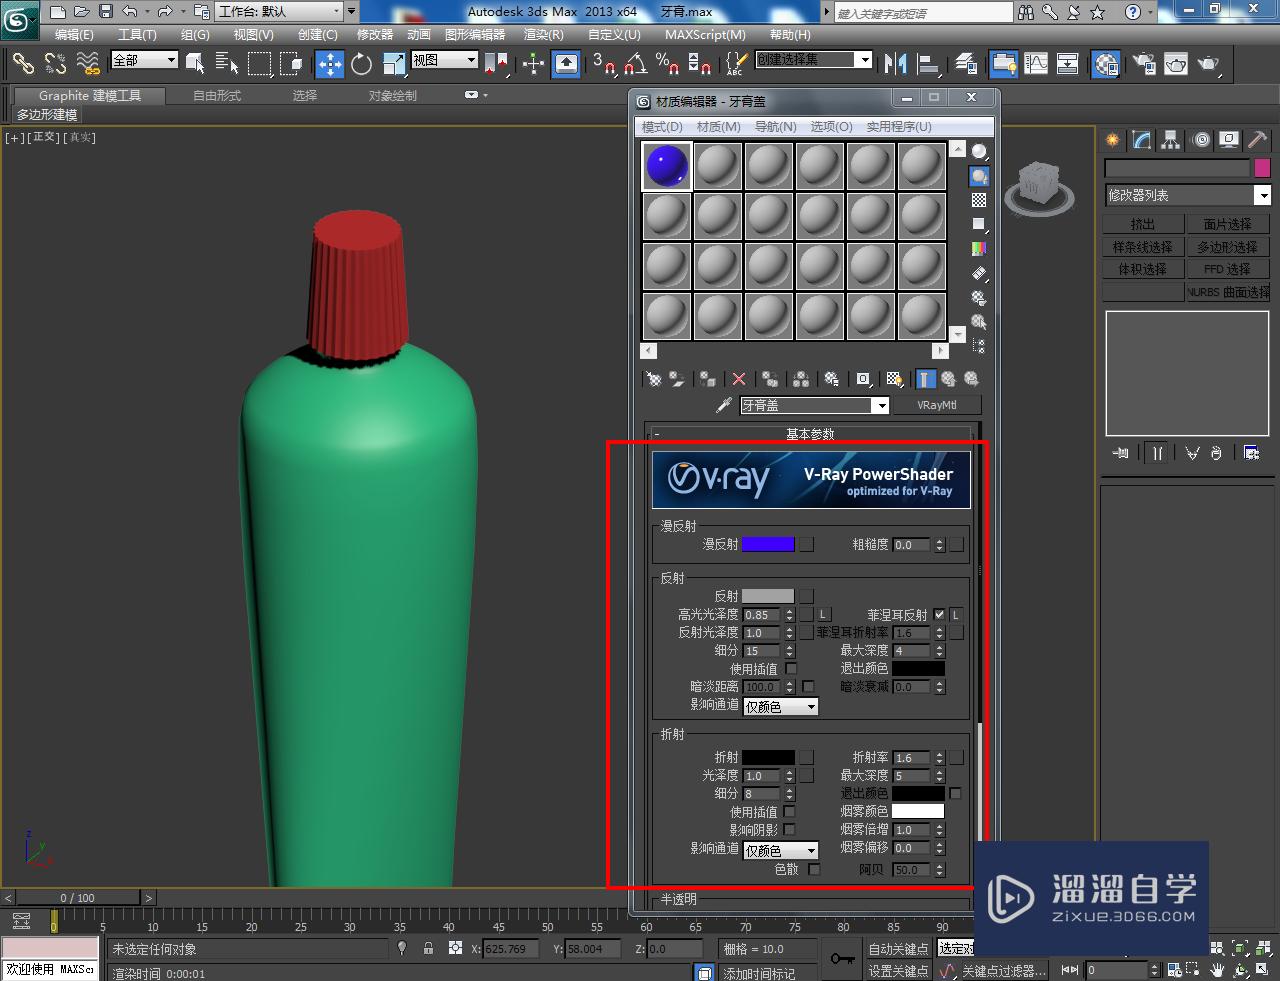Toggle Fresnel lock L button
The height and width of the screenshot is (981, 1280).
pyautogui.click(x=955, y=614)
